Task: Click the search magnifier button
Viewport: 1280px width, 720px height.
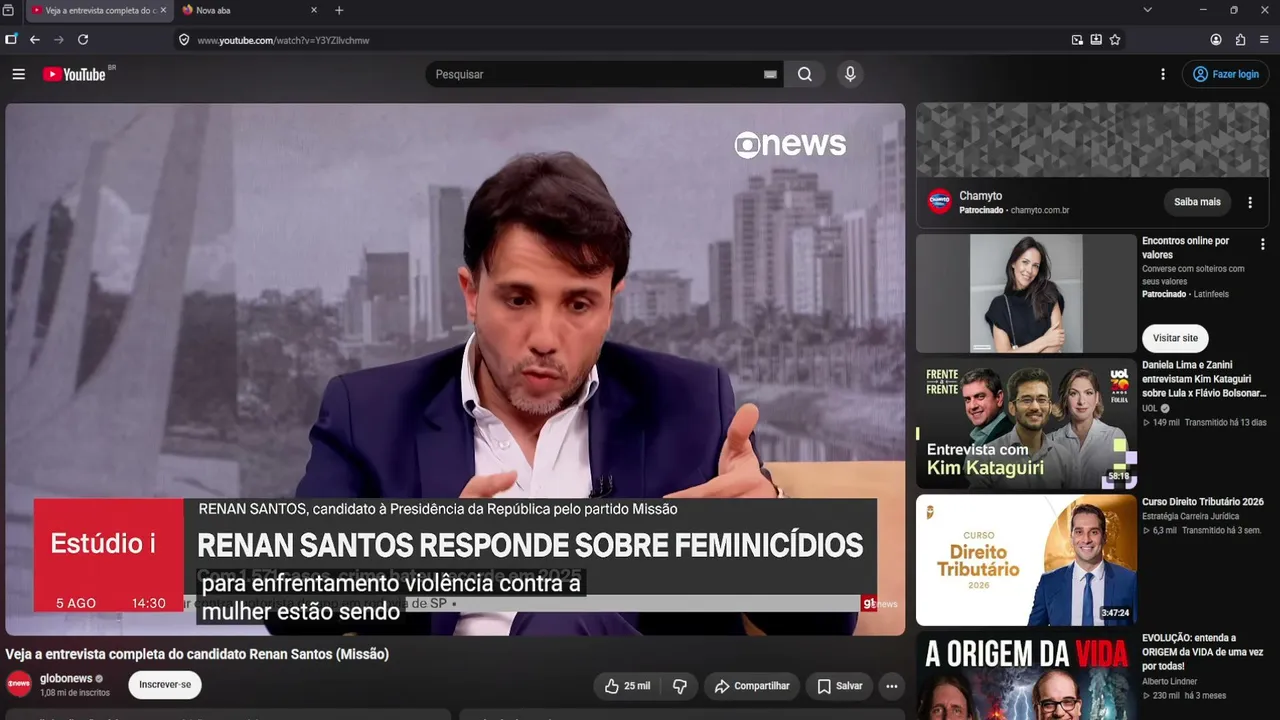Action: click(x=804, y=74)
